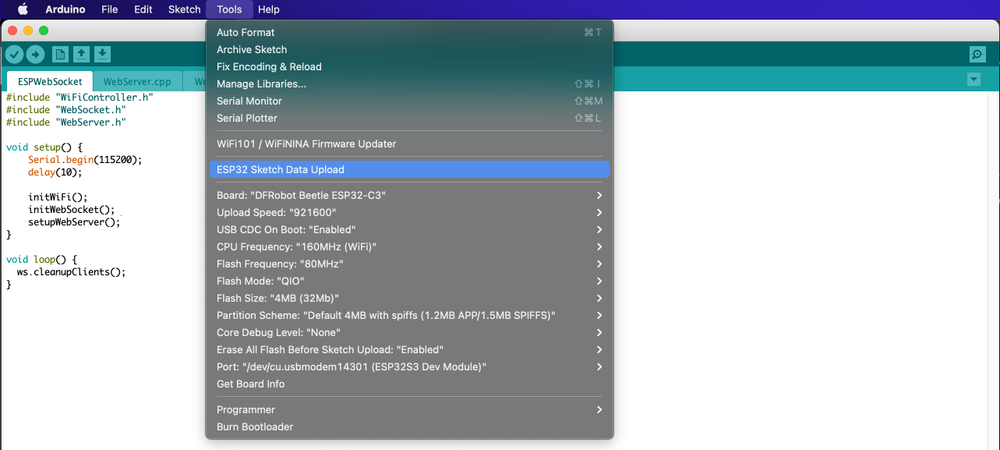Select the ESPWebSocket tab

(x=50, y=81)
